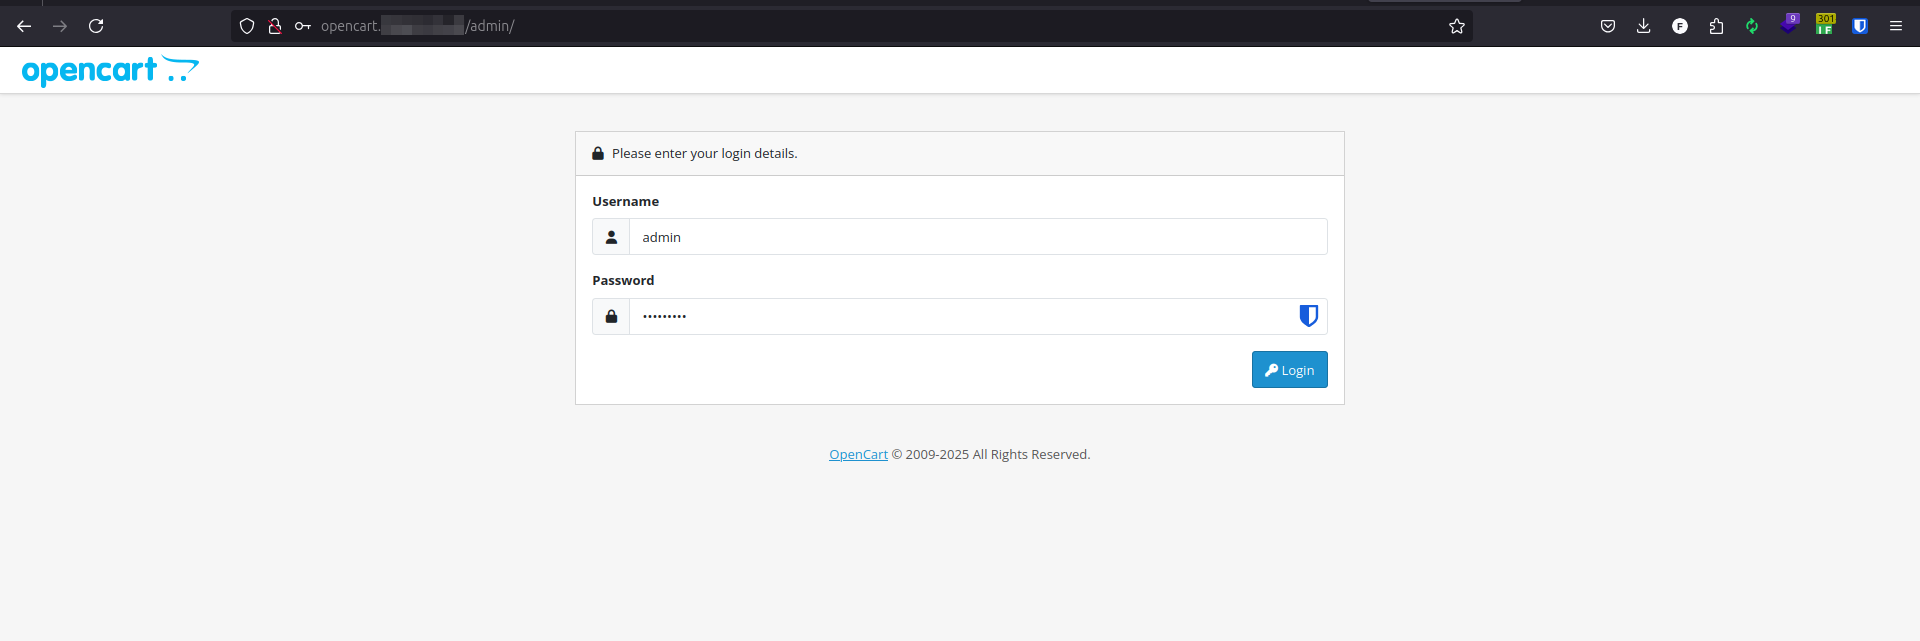Open Bitwarden autofill icon in the Password field

1308,316
